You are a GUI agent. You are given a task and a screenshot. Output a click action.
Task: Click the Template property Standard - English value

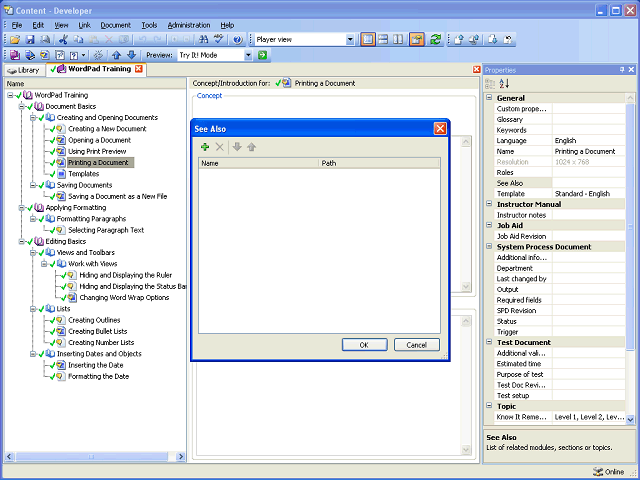pyautogui.click(x=588, y=194)
